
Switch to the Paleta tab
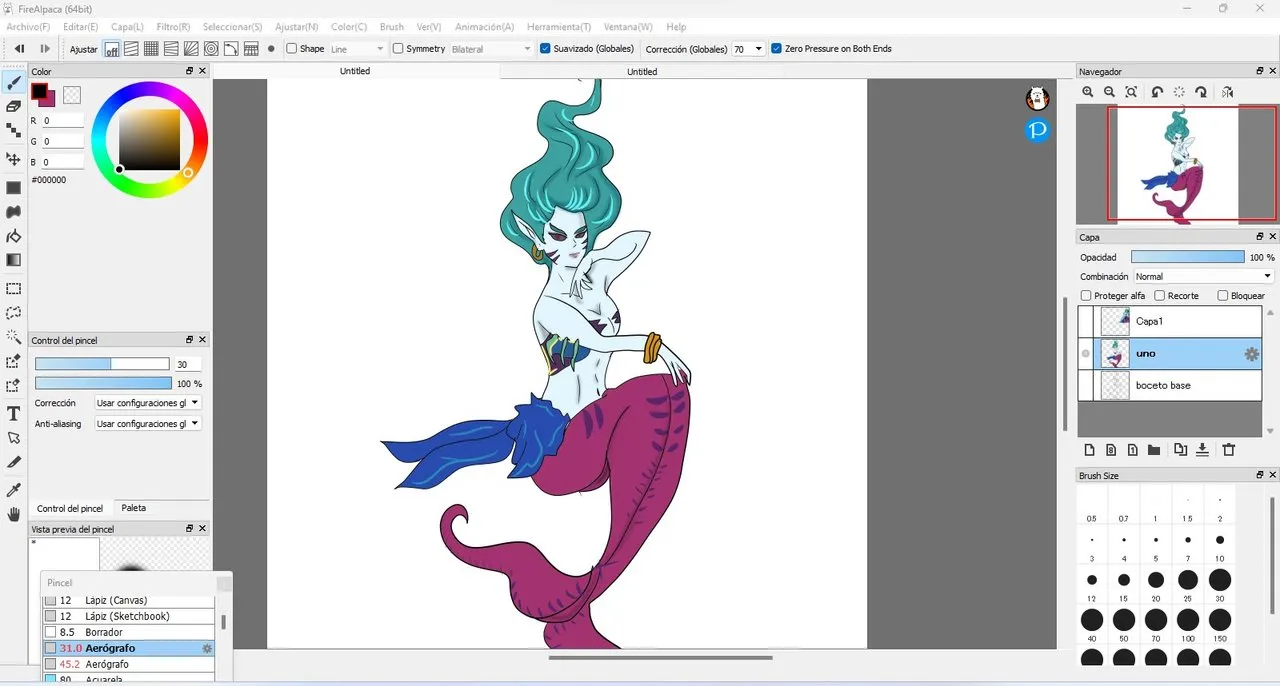[x=133, y=508]
